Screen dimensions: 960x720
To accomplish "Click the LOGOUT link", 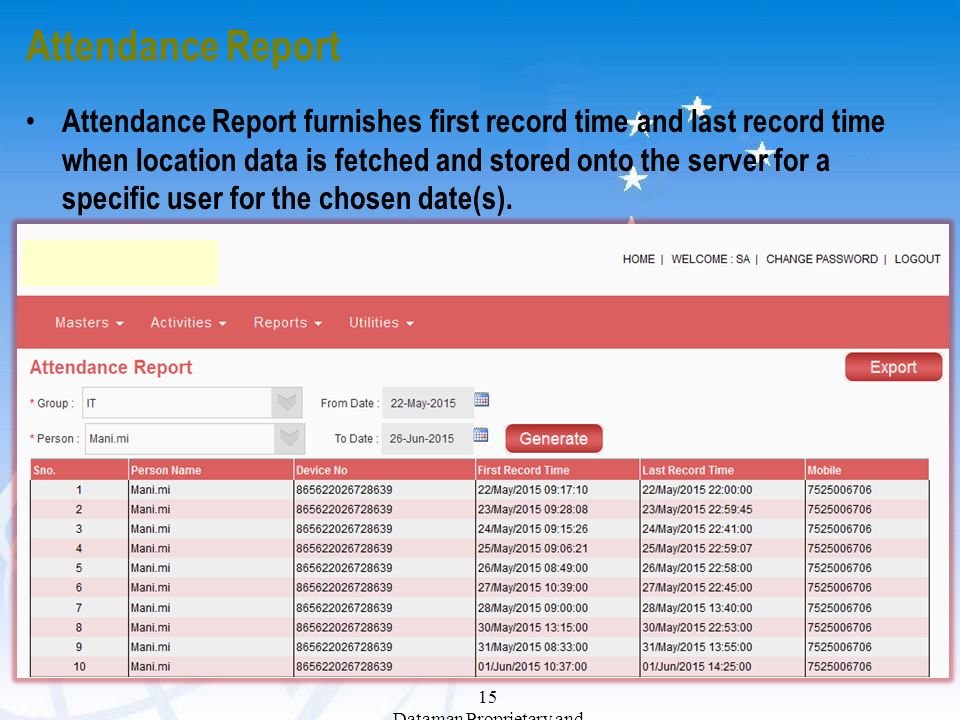I will tap(917, 259).
